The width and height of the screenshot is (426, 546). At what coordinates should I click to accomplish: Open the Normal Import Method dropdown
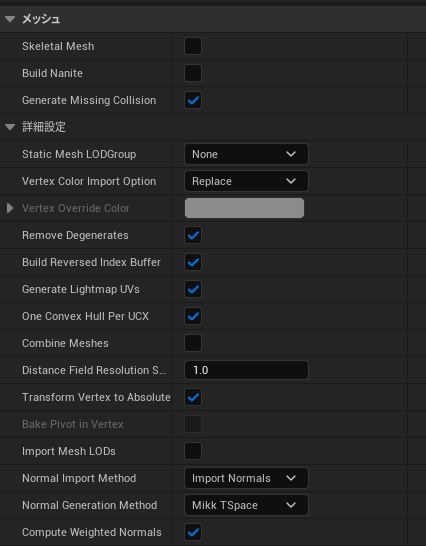pyautogui.click(x=246, y=478)
